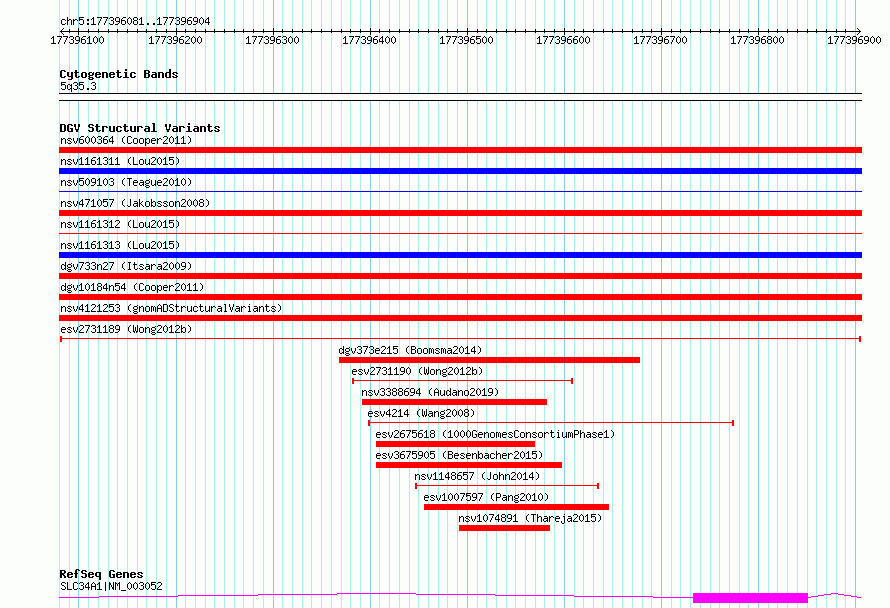Open nsv1074891 (Thareja2015) label
The height and width of the screenshot is (608, 890).
pos(530,518)
